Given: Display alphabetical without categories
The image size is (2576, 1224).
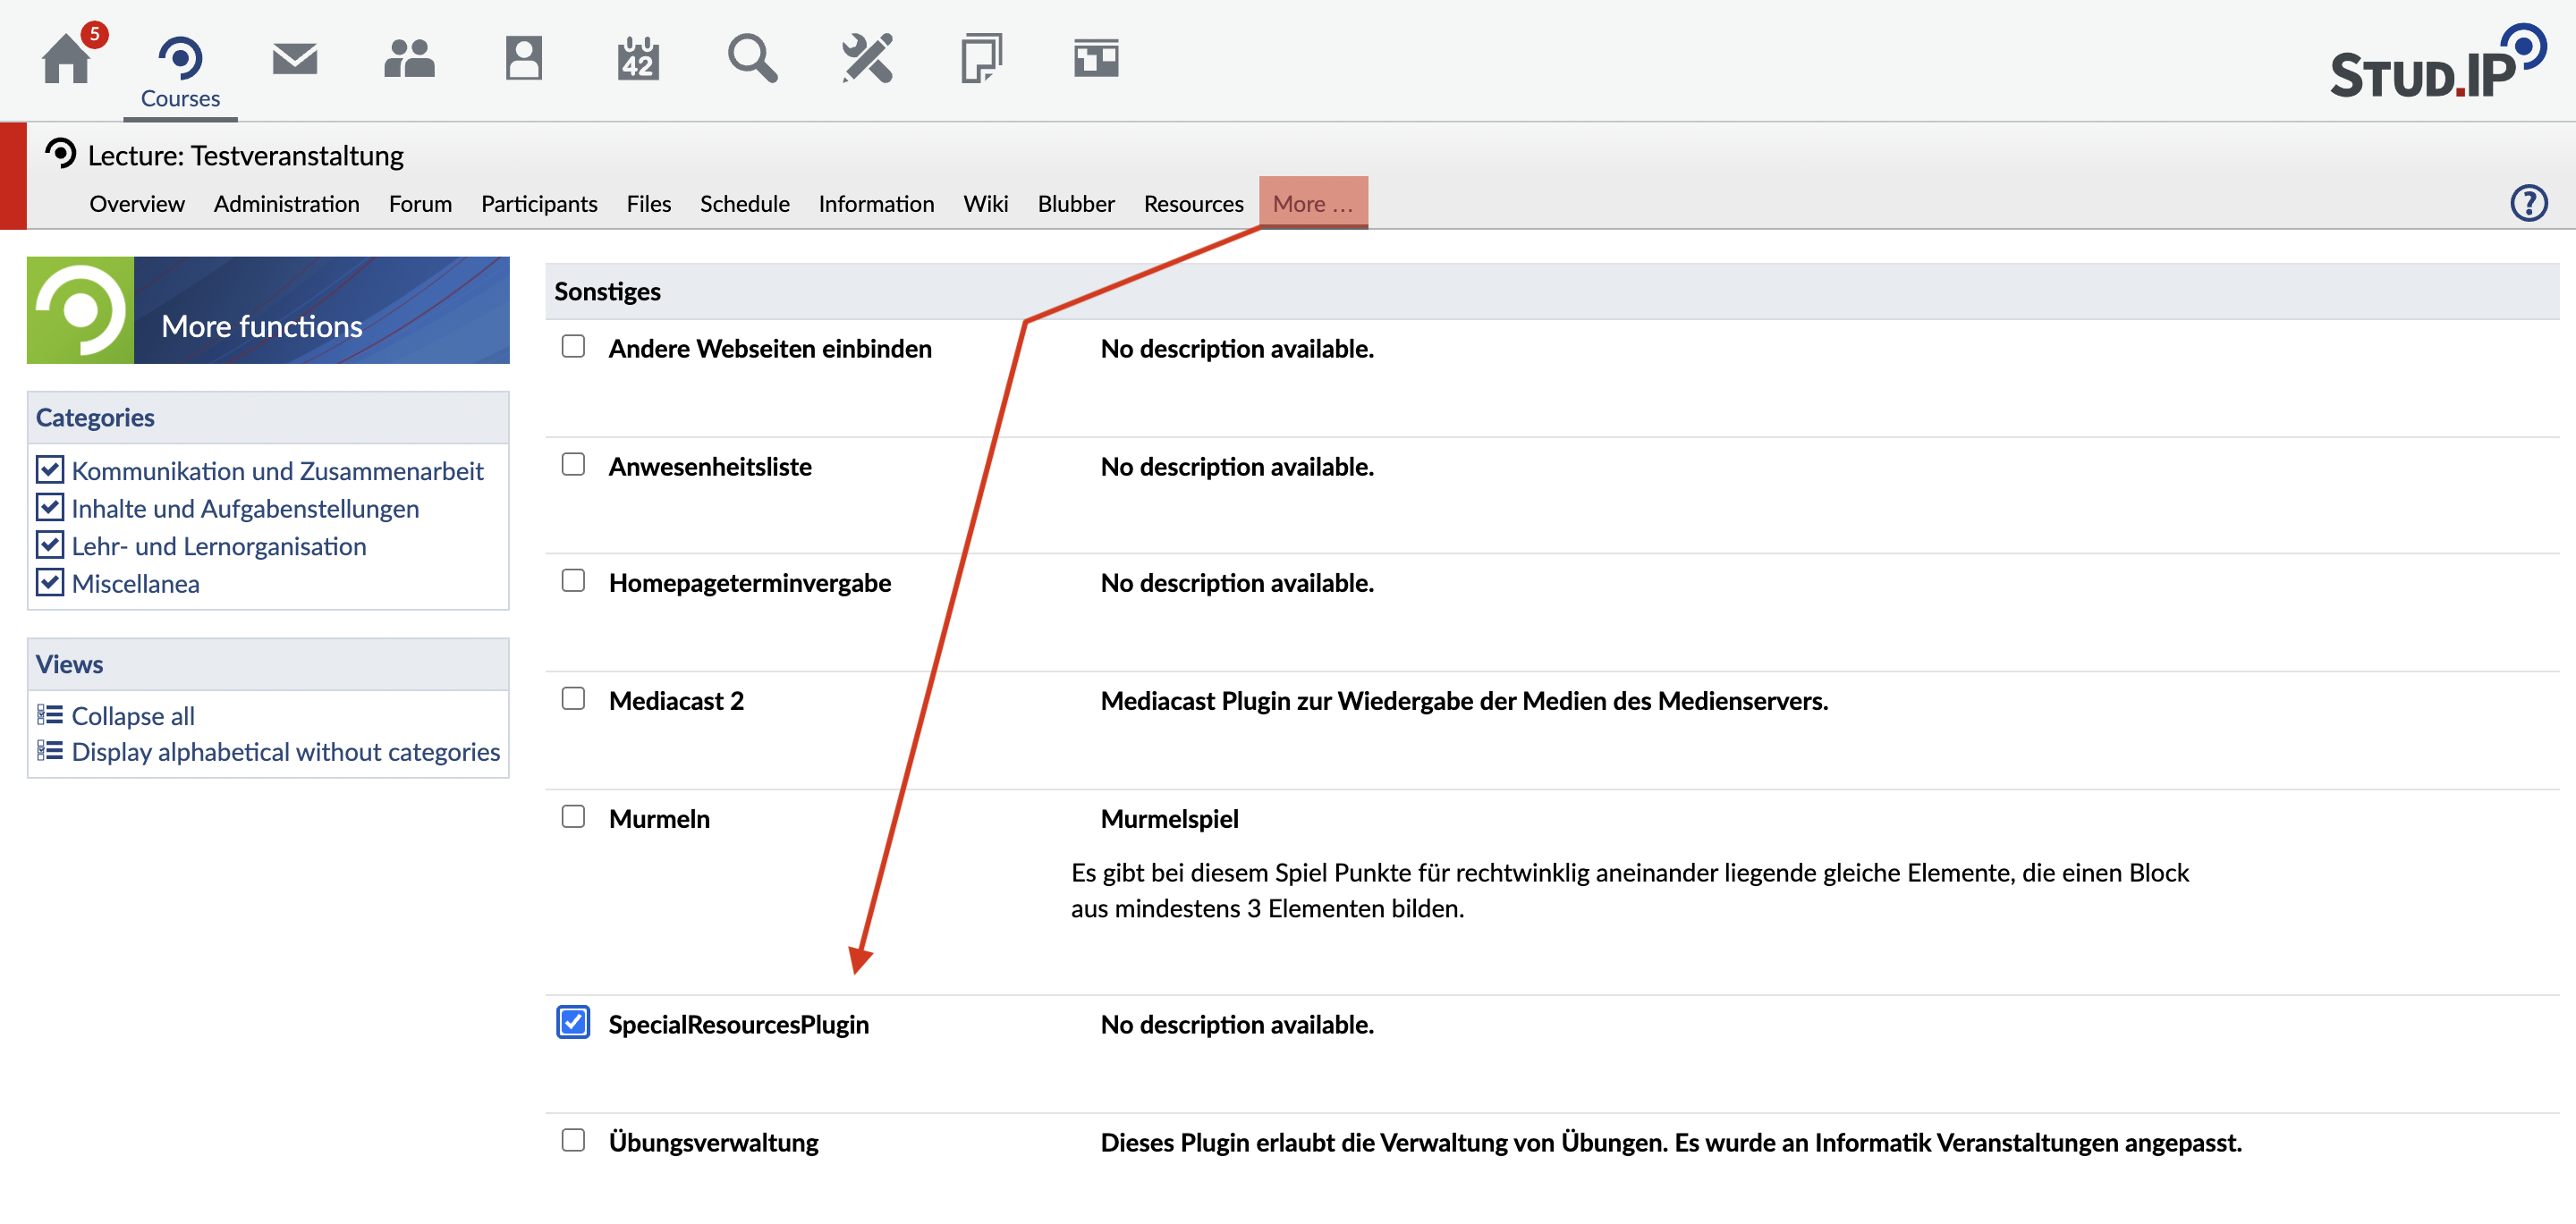Looking at the screenshot, I should pos(285,752).
